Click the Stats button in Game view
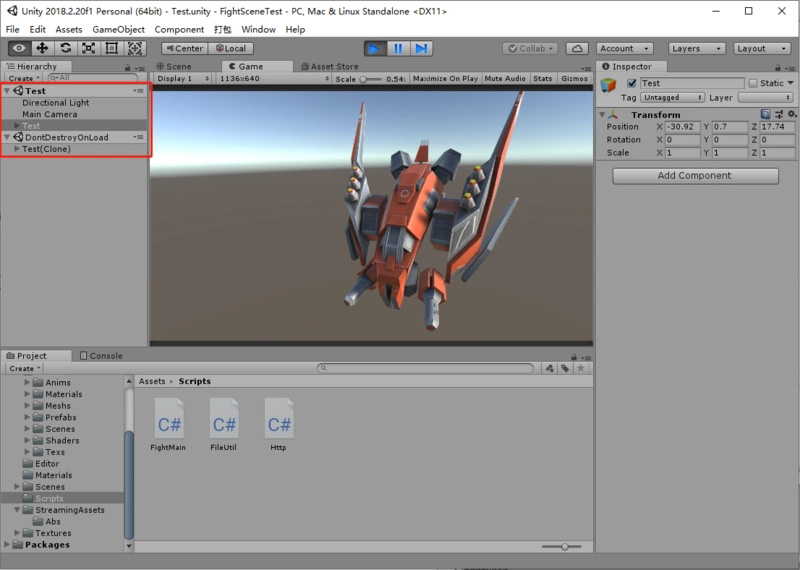Screen dimensions: 800x570 click(542, 78)
